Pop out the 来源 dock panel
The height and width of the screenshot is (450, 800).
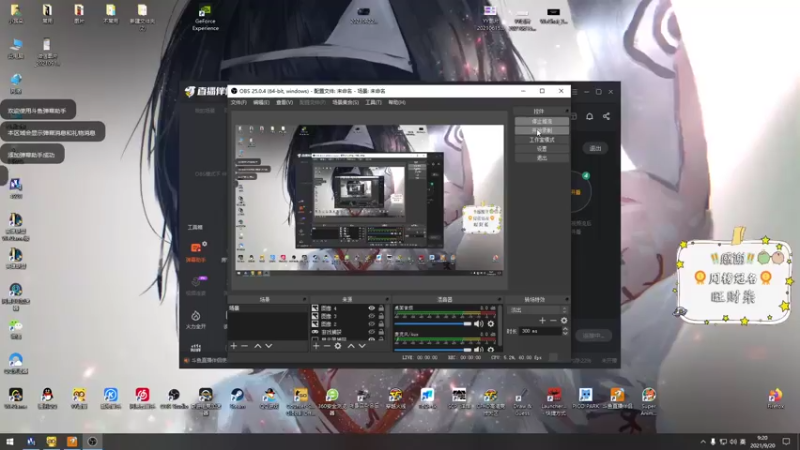click(x=387, y=299)
